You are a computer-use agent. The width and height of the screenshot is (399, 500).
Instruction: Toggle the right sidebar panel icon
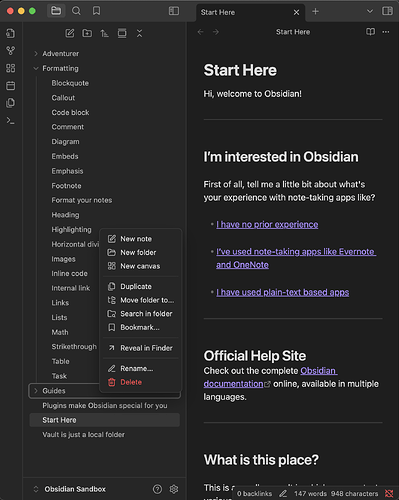tap(387, 11)
